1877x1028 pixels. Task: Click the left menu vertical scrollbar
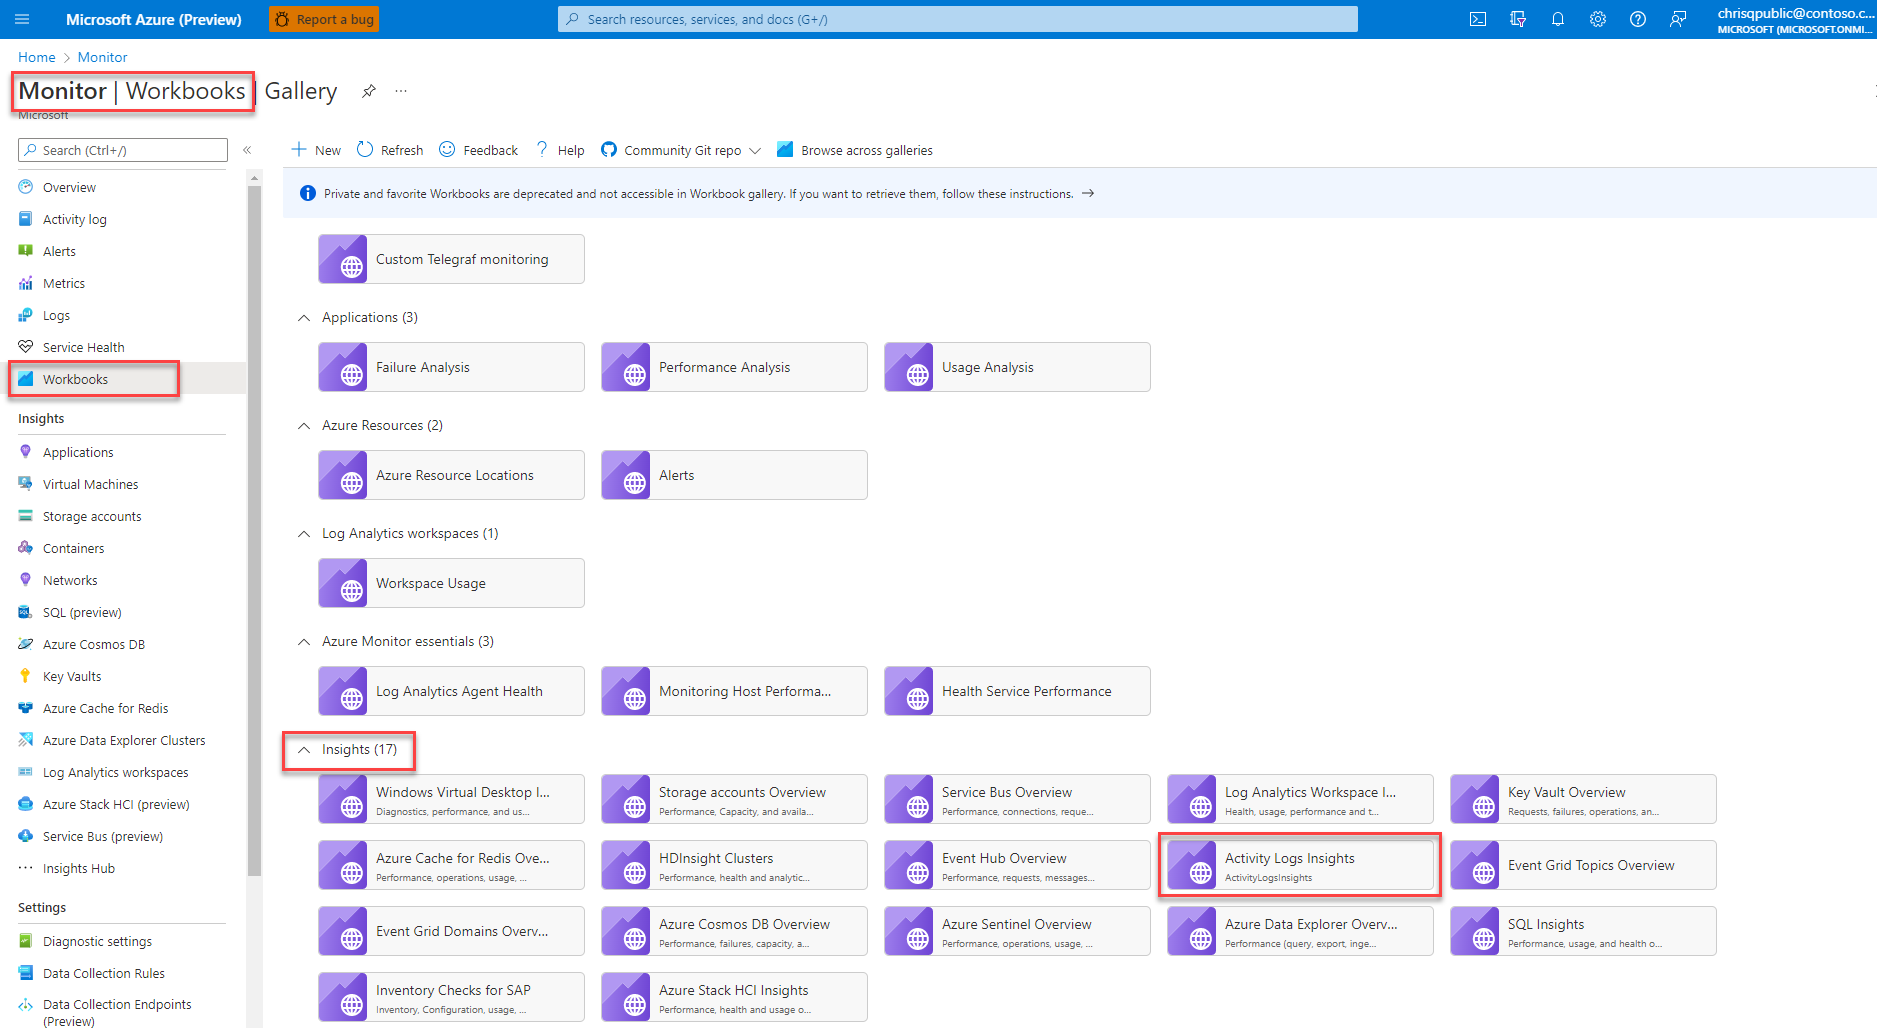(x=254, y=530)
